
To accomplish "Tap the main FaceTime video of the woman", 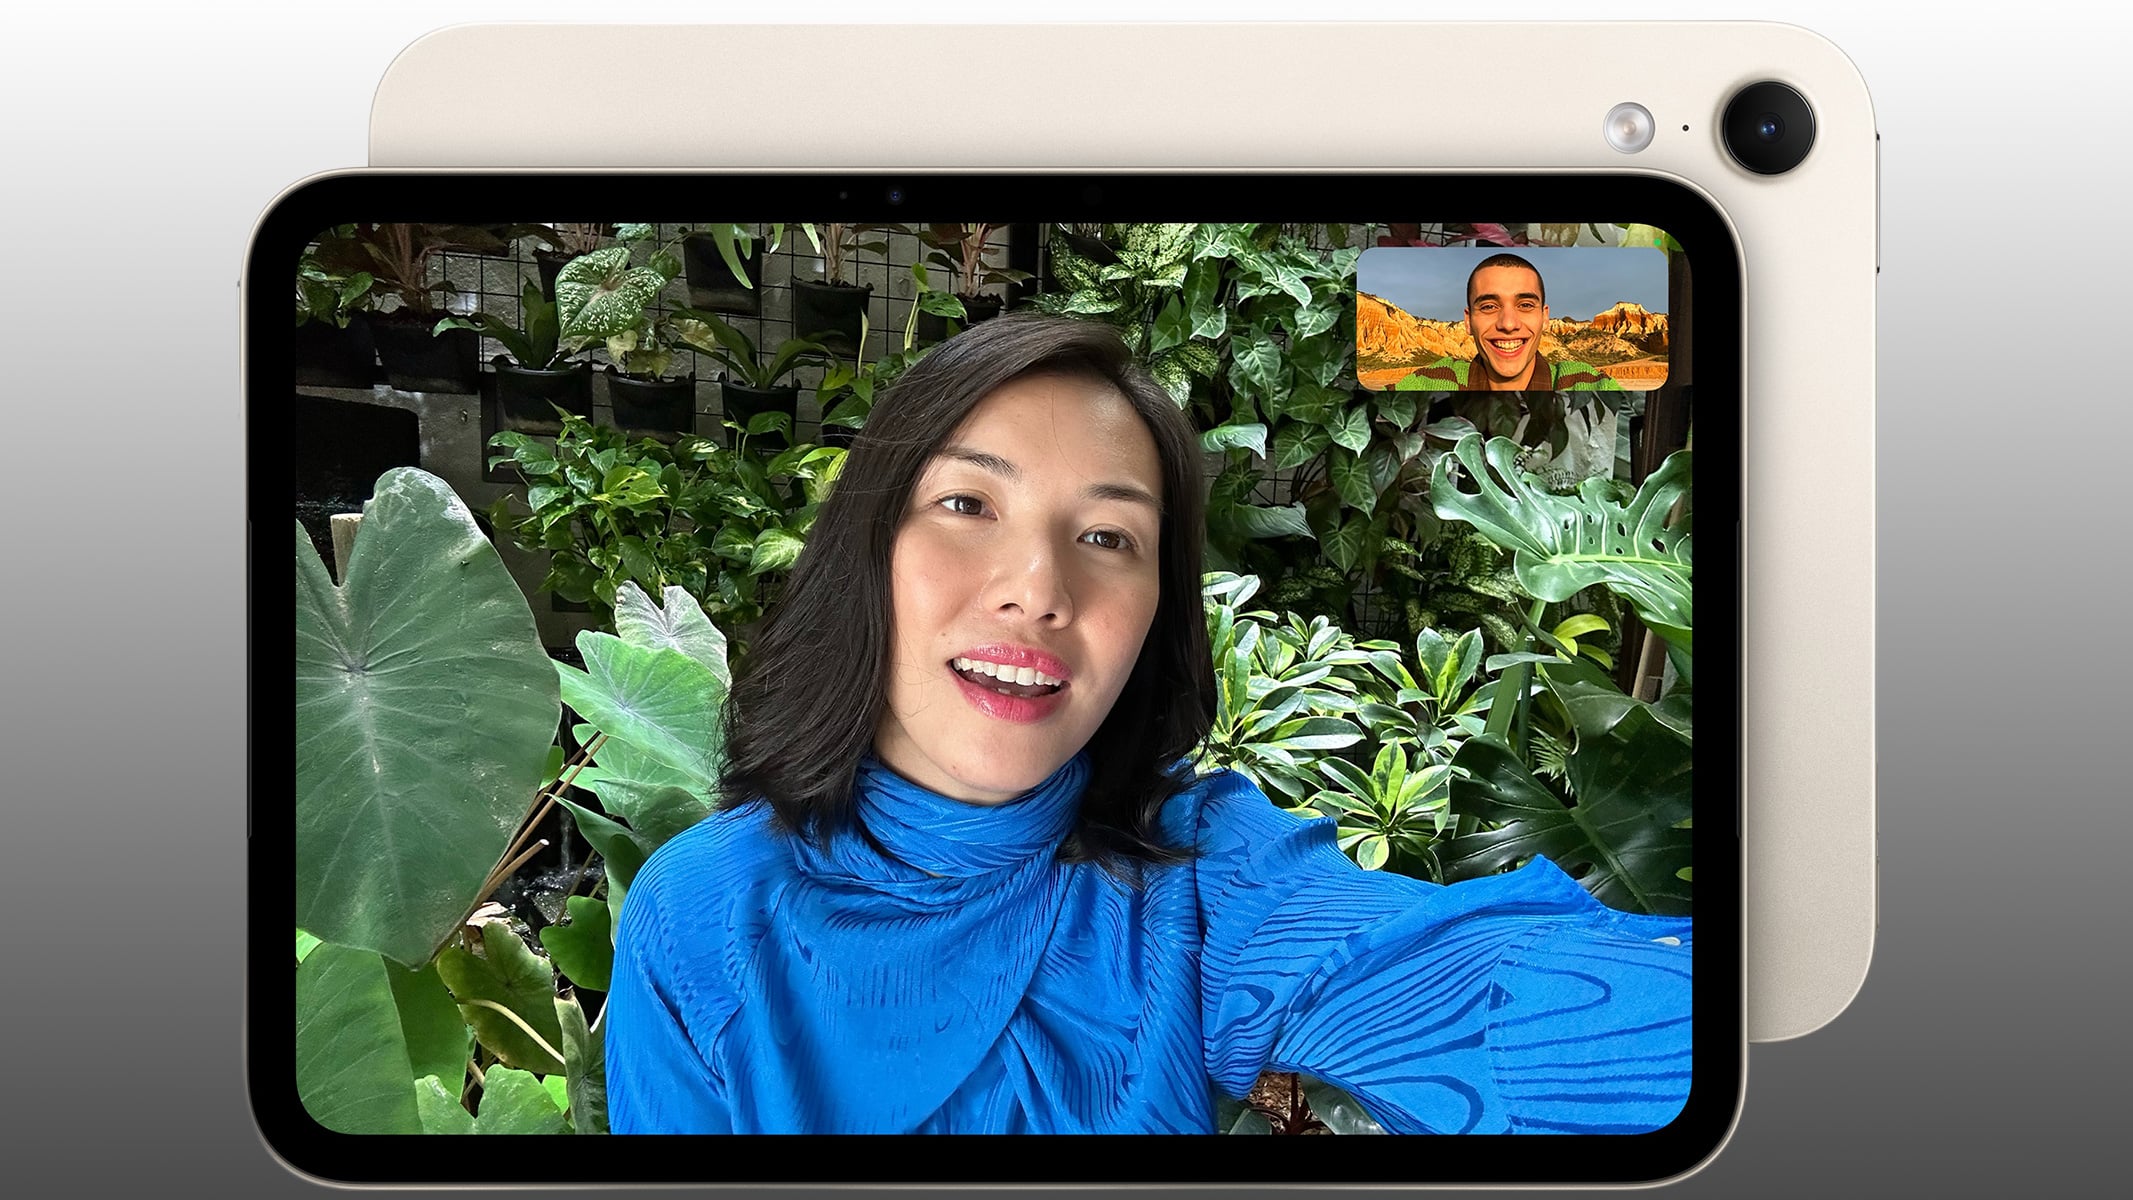I will (994, 678).
